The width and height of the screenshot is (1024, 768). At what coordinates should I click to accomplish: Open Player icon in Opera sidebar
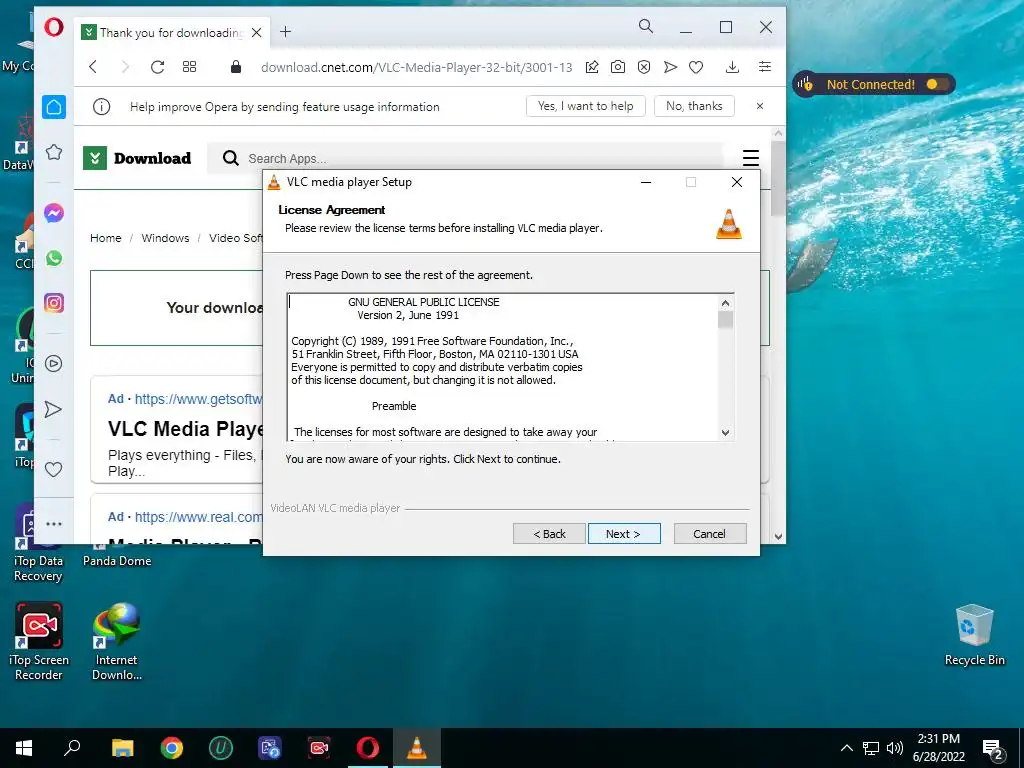click(x=54, y=364)
